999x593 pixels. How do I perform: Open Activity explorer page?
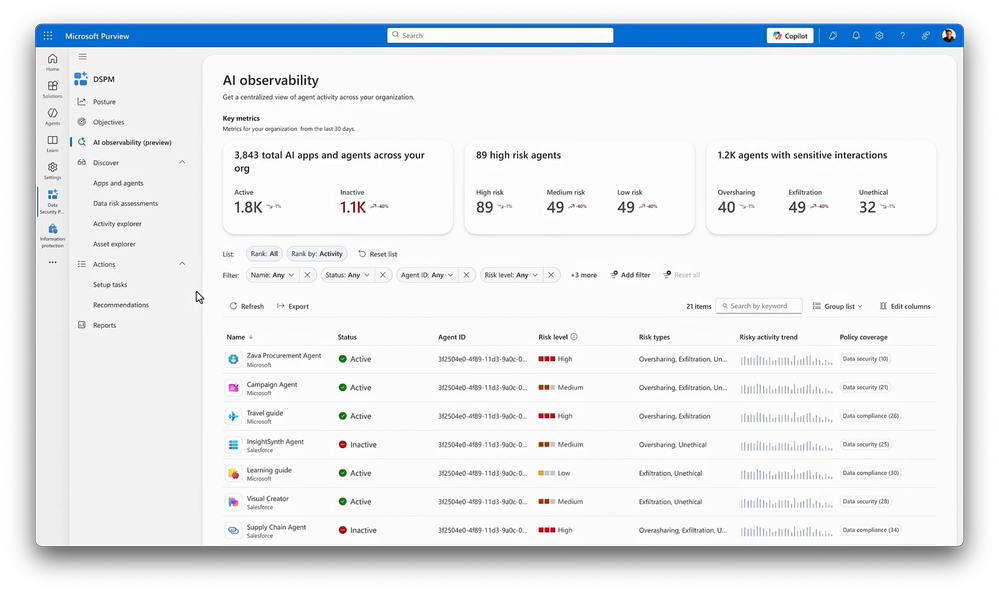tap(117, 224)
